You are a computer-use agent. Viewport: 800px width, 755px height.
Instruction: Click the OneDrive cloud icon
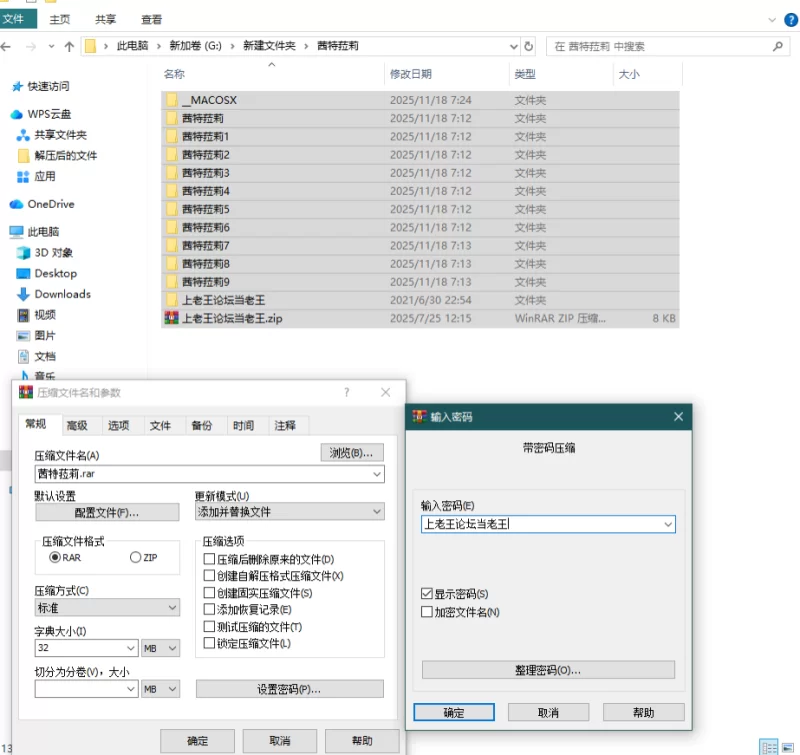click(x=16, y=204)
